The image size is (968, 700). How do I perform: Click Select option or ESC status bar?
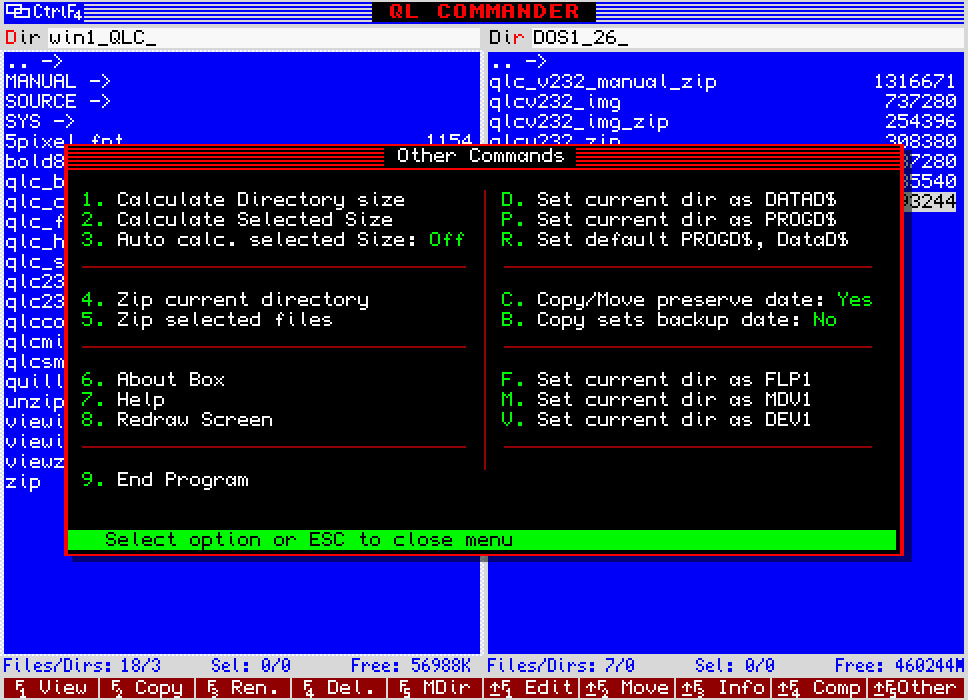point(482,540)
